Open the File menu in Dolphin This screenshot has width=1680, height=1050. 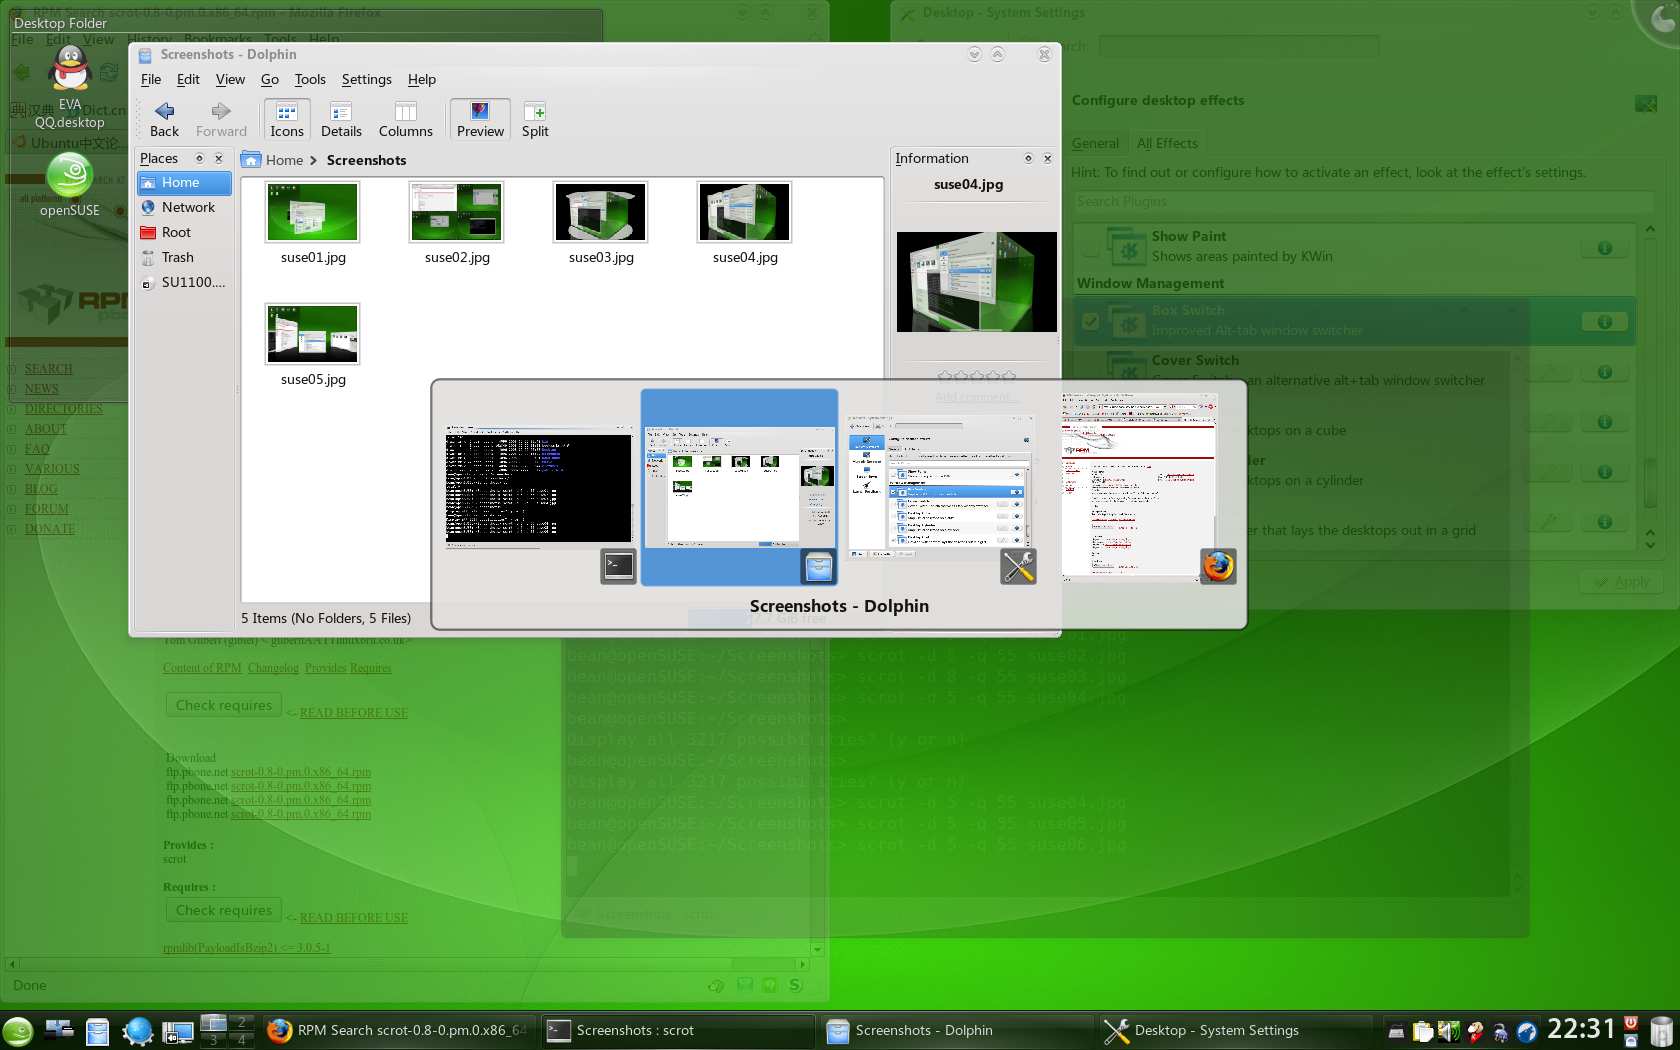click(151, 79)
